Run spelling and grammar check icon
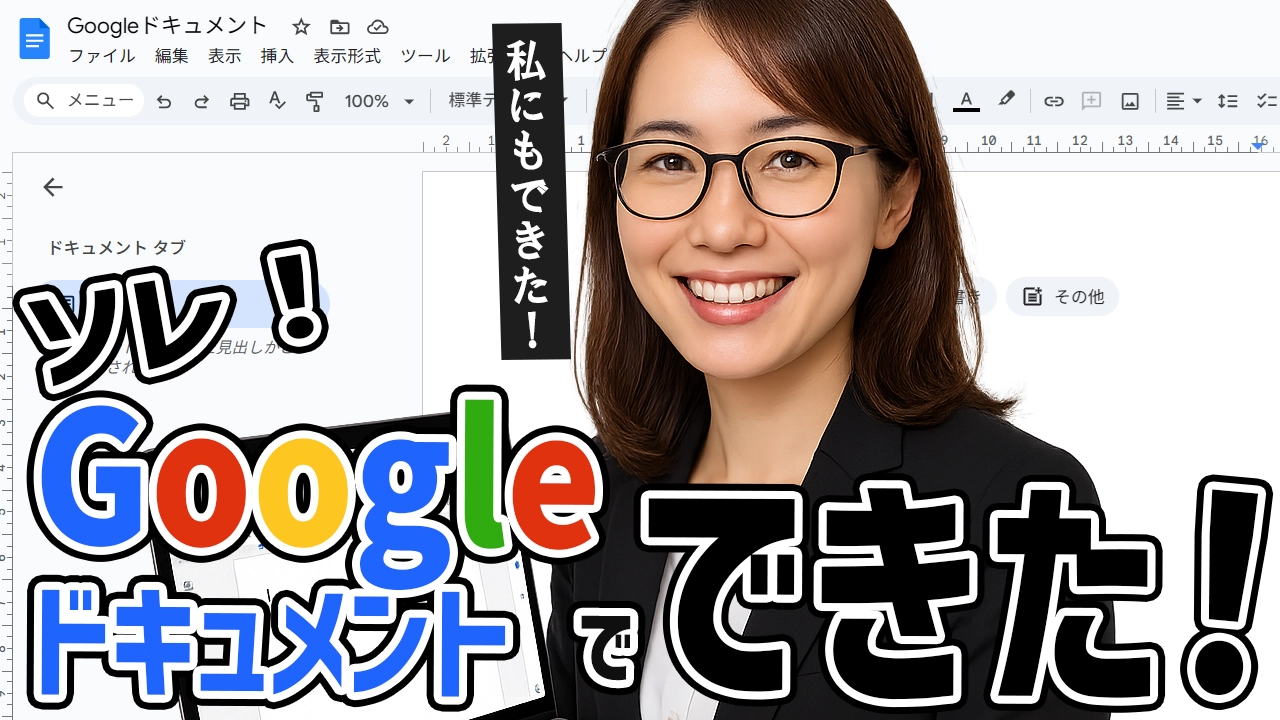The image size is (1280, 720). pos(277,101)
